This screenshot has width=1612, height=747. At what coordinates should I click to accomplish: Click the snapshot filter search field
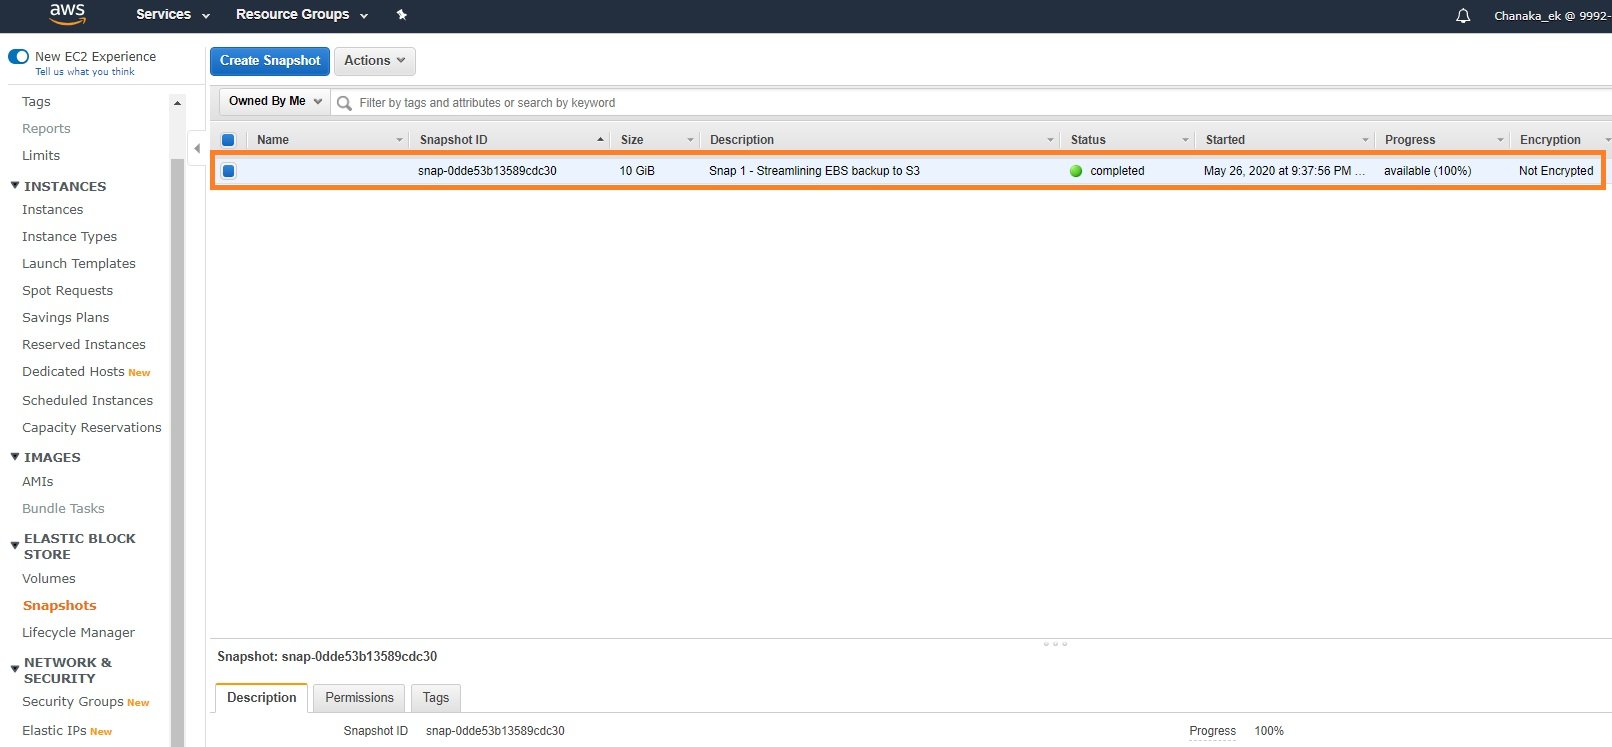pos(900,103)
